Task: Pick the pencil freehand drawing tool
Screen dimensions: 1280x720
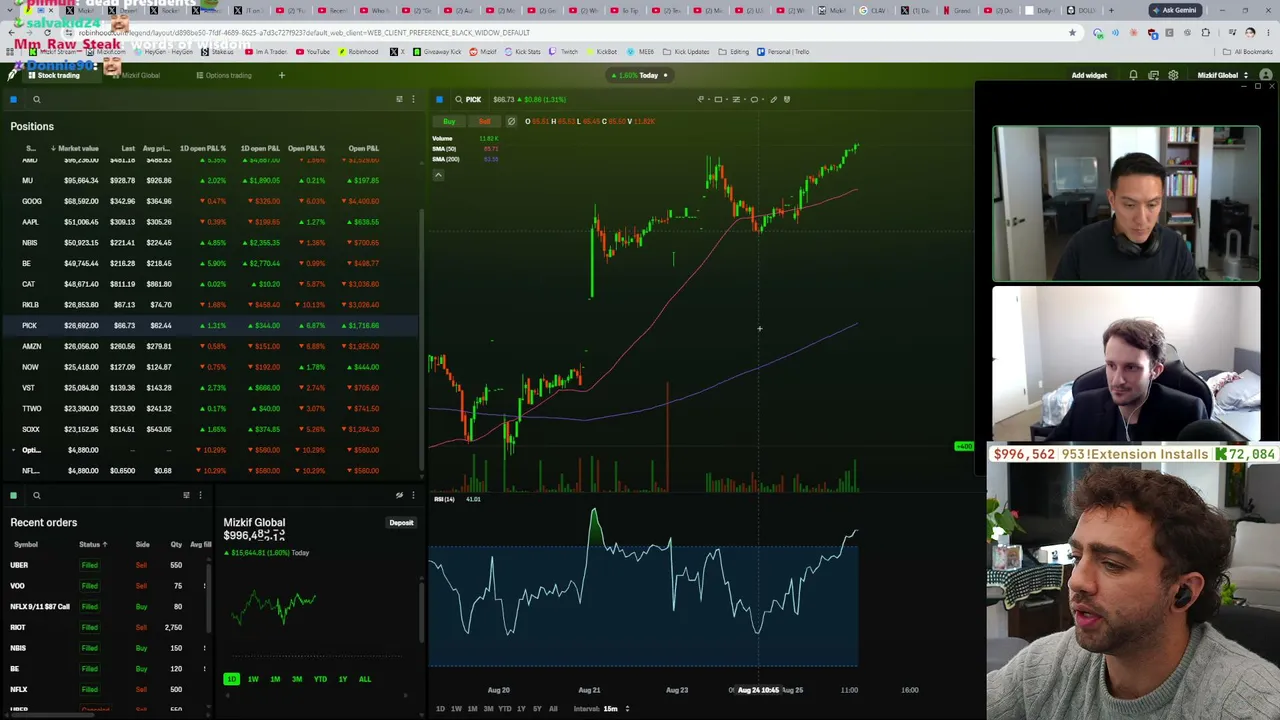Action: [x=773, y=99]
